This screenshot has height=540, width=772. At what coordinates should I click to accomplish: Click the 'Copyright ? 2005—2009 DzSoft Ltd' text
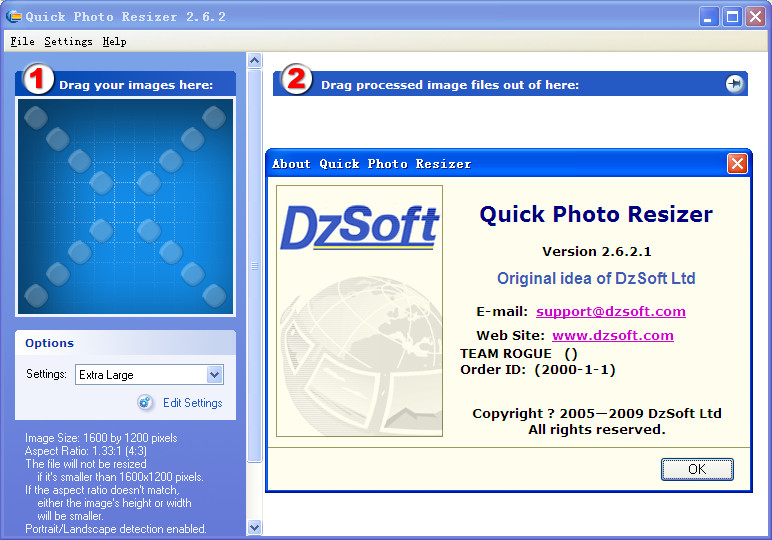[597, 413]
